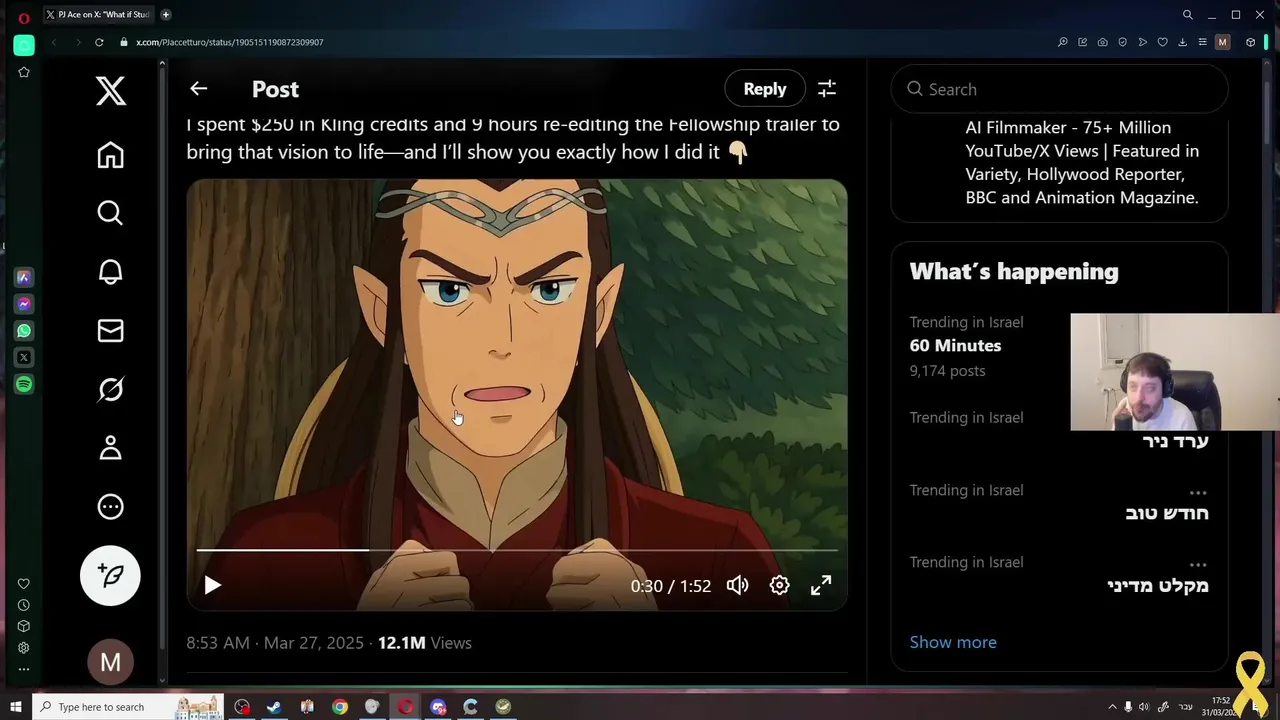This screenshot has height=720, width=1280.
Task: Open WhatsApp in Opera sidebar
Action: (x=24, y=331)
